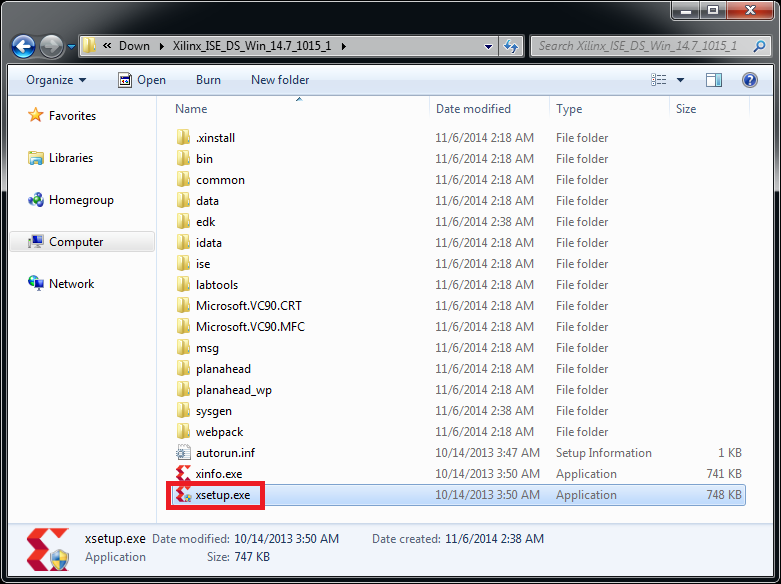The image size is (781, 584).
Task: Click the xsetup.exe file name
Action: click(x=223, y=495)
